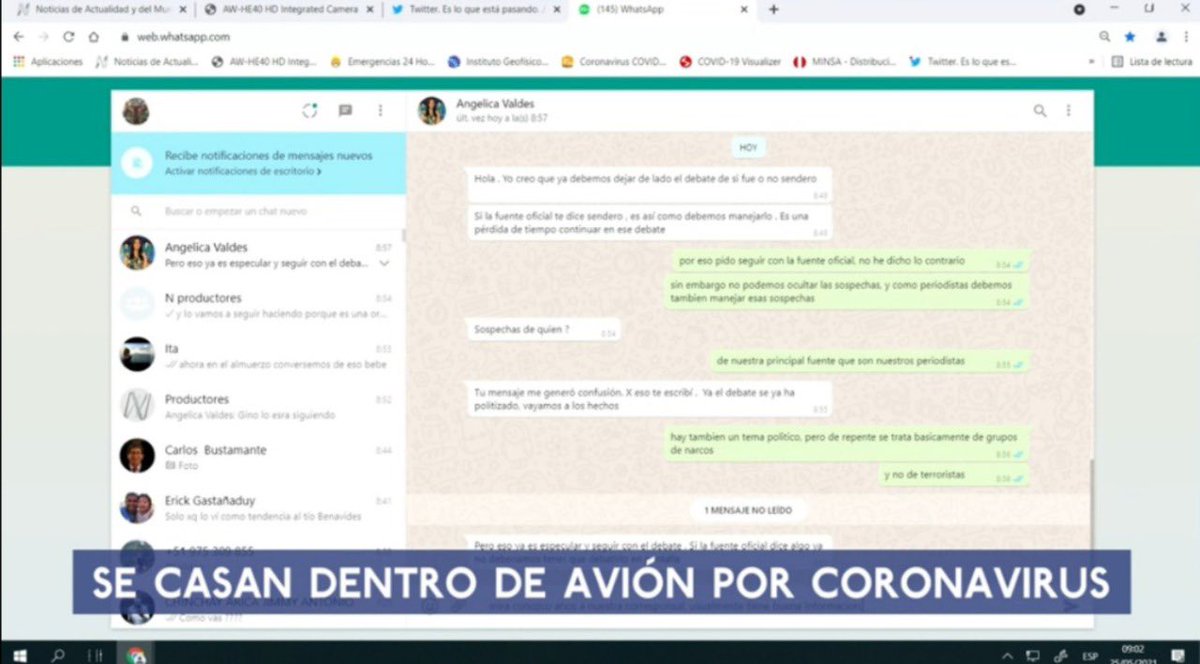Image resolution: width=1200 pixels, height=664 pixels.
Task: Click the 'Sospechas de quien ?' message
Action: click(544, 329)
